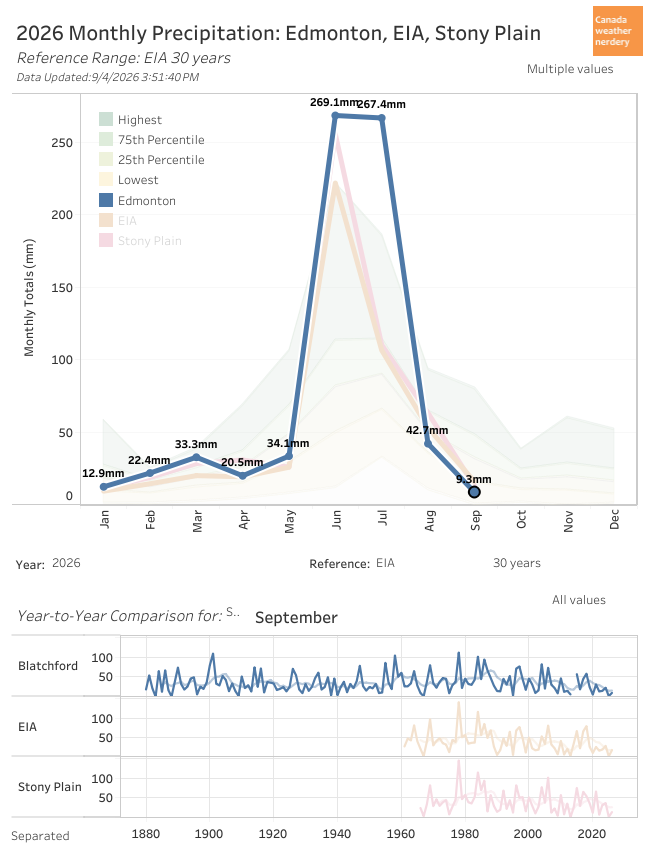
Task: Open the 30 years range dropdown
Action: (516, 563)
